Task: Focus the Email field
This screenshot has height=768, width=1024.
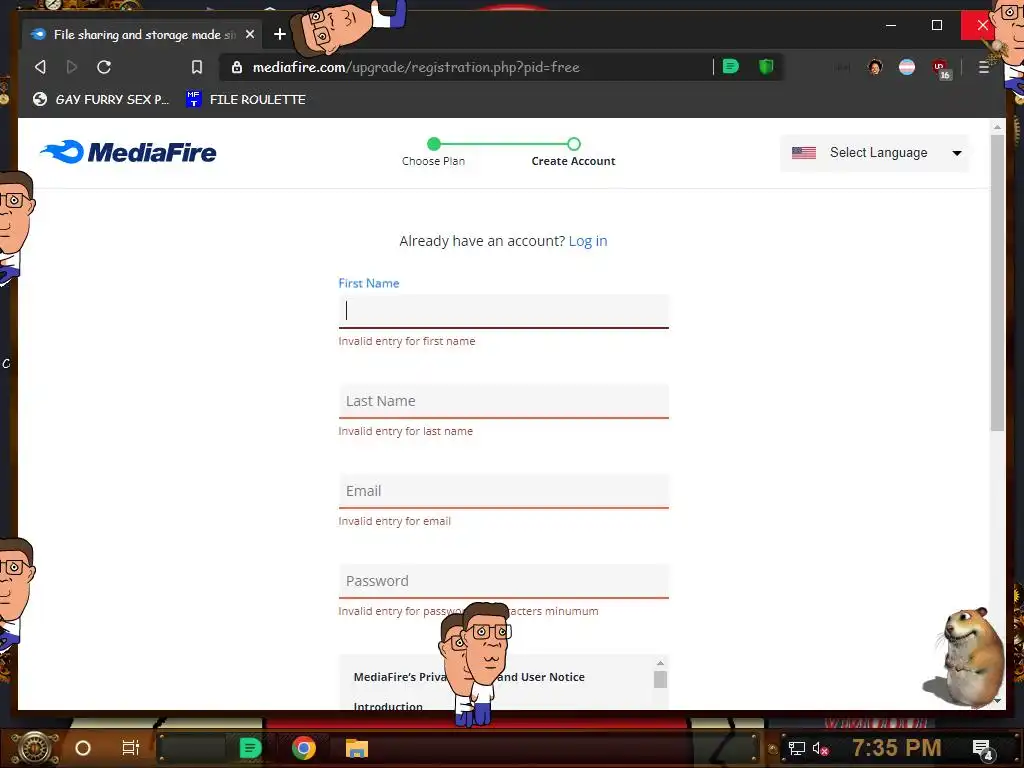Action: [x=504, y=491]
